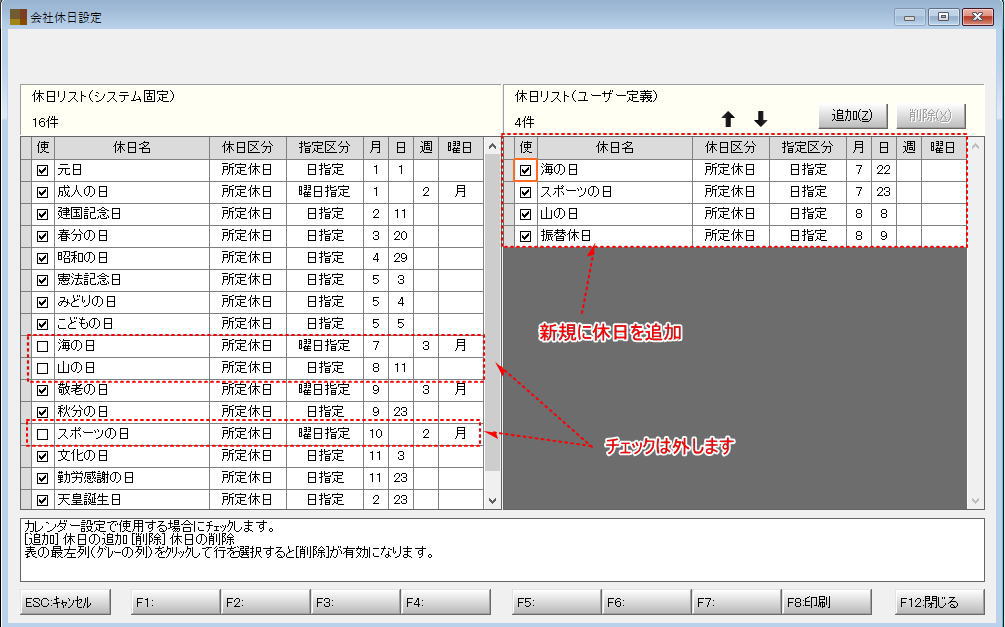The height and width of the screenshot is (627, 1005).
Task: Toggle the 昭和の日 checkbox
Action: (42, 258)
